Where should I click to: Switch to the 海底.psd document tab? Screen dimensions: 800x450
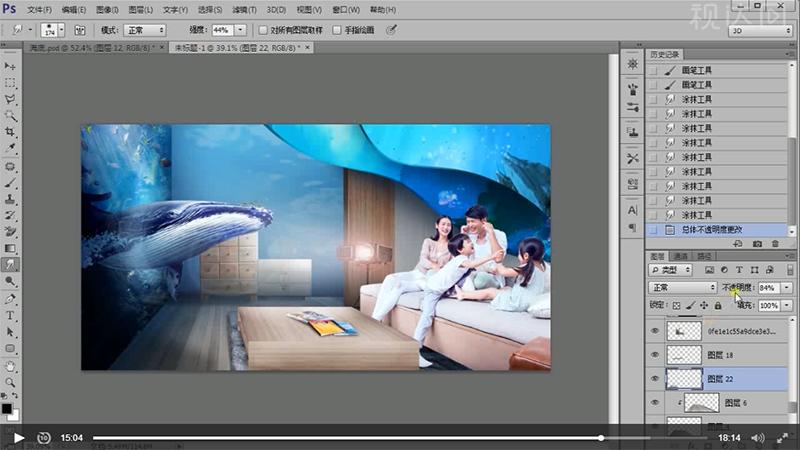coord(85,47)
